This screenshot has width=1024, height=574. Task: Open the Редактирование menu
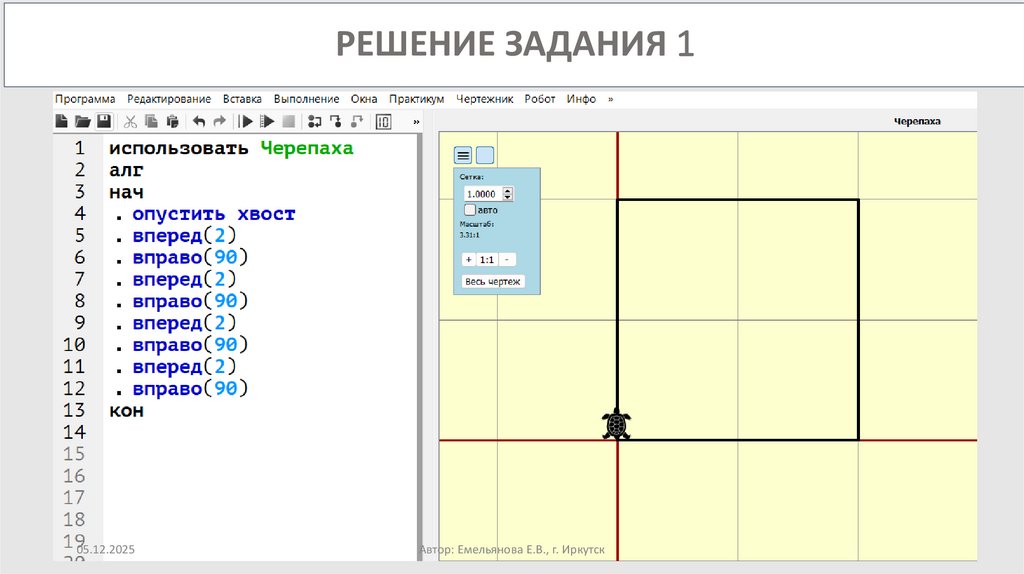[169, 99]
